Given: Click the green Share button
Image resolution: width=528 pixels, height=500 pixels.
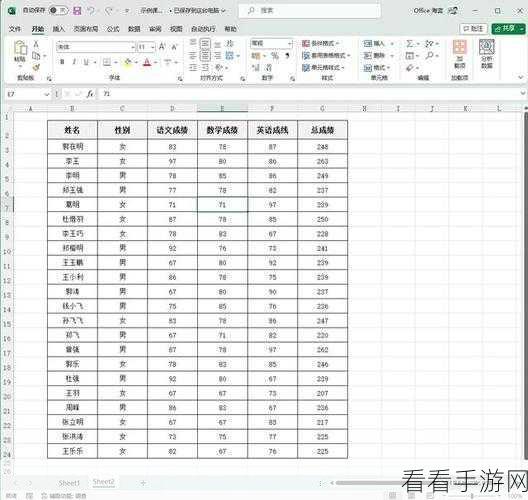Looking at the screenshot, I should (x=508, y=29).
